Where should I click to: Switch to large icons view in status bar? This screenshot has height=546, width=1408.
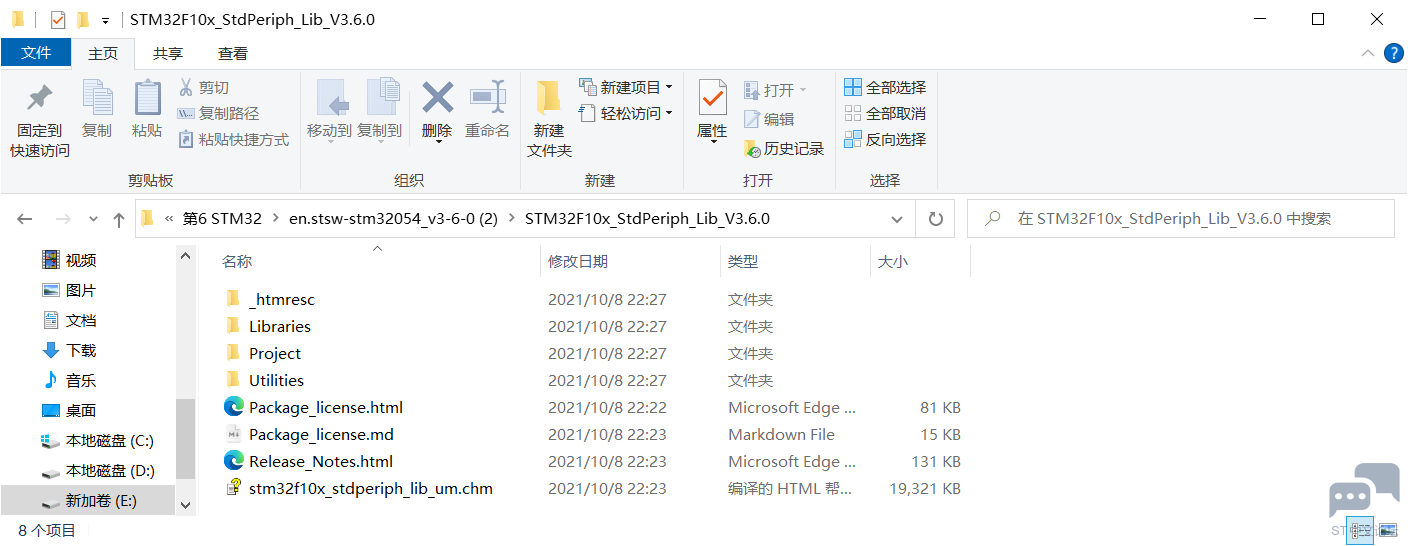(1389, 531)
